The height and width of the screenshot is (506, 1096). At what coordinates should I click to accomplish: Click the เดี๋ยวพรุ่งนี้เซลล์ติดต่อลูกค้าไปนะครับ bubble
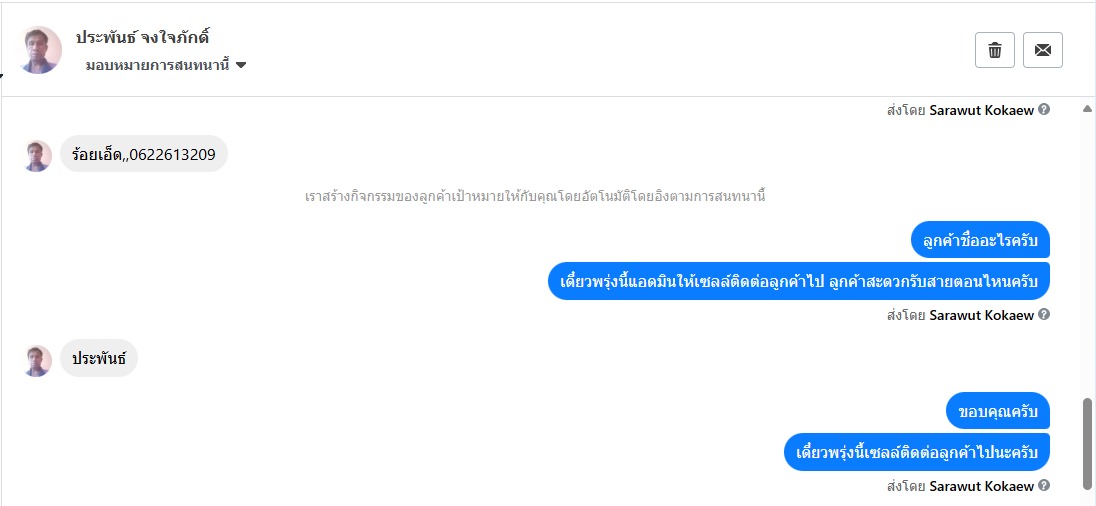916,452
